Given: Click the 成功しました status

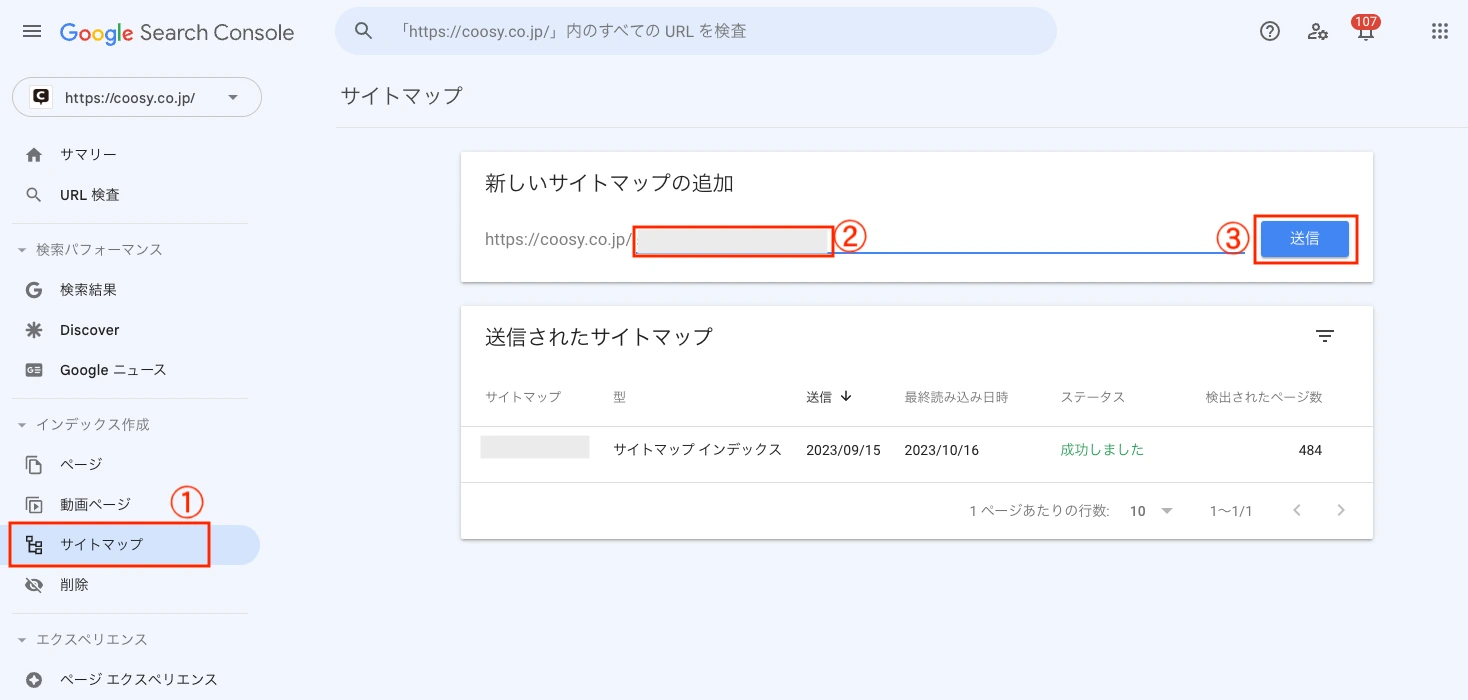Looking at the screenshot, I should [1102, 450].
